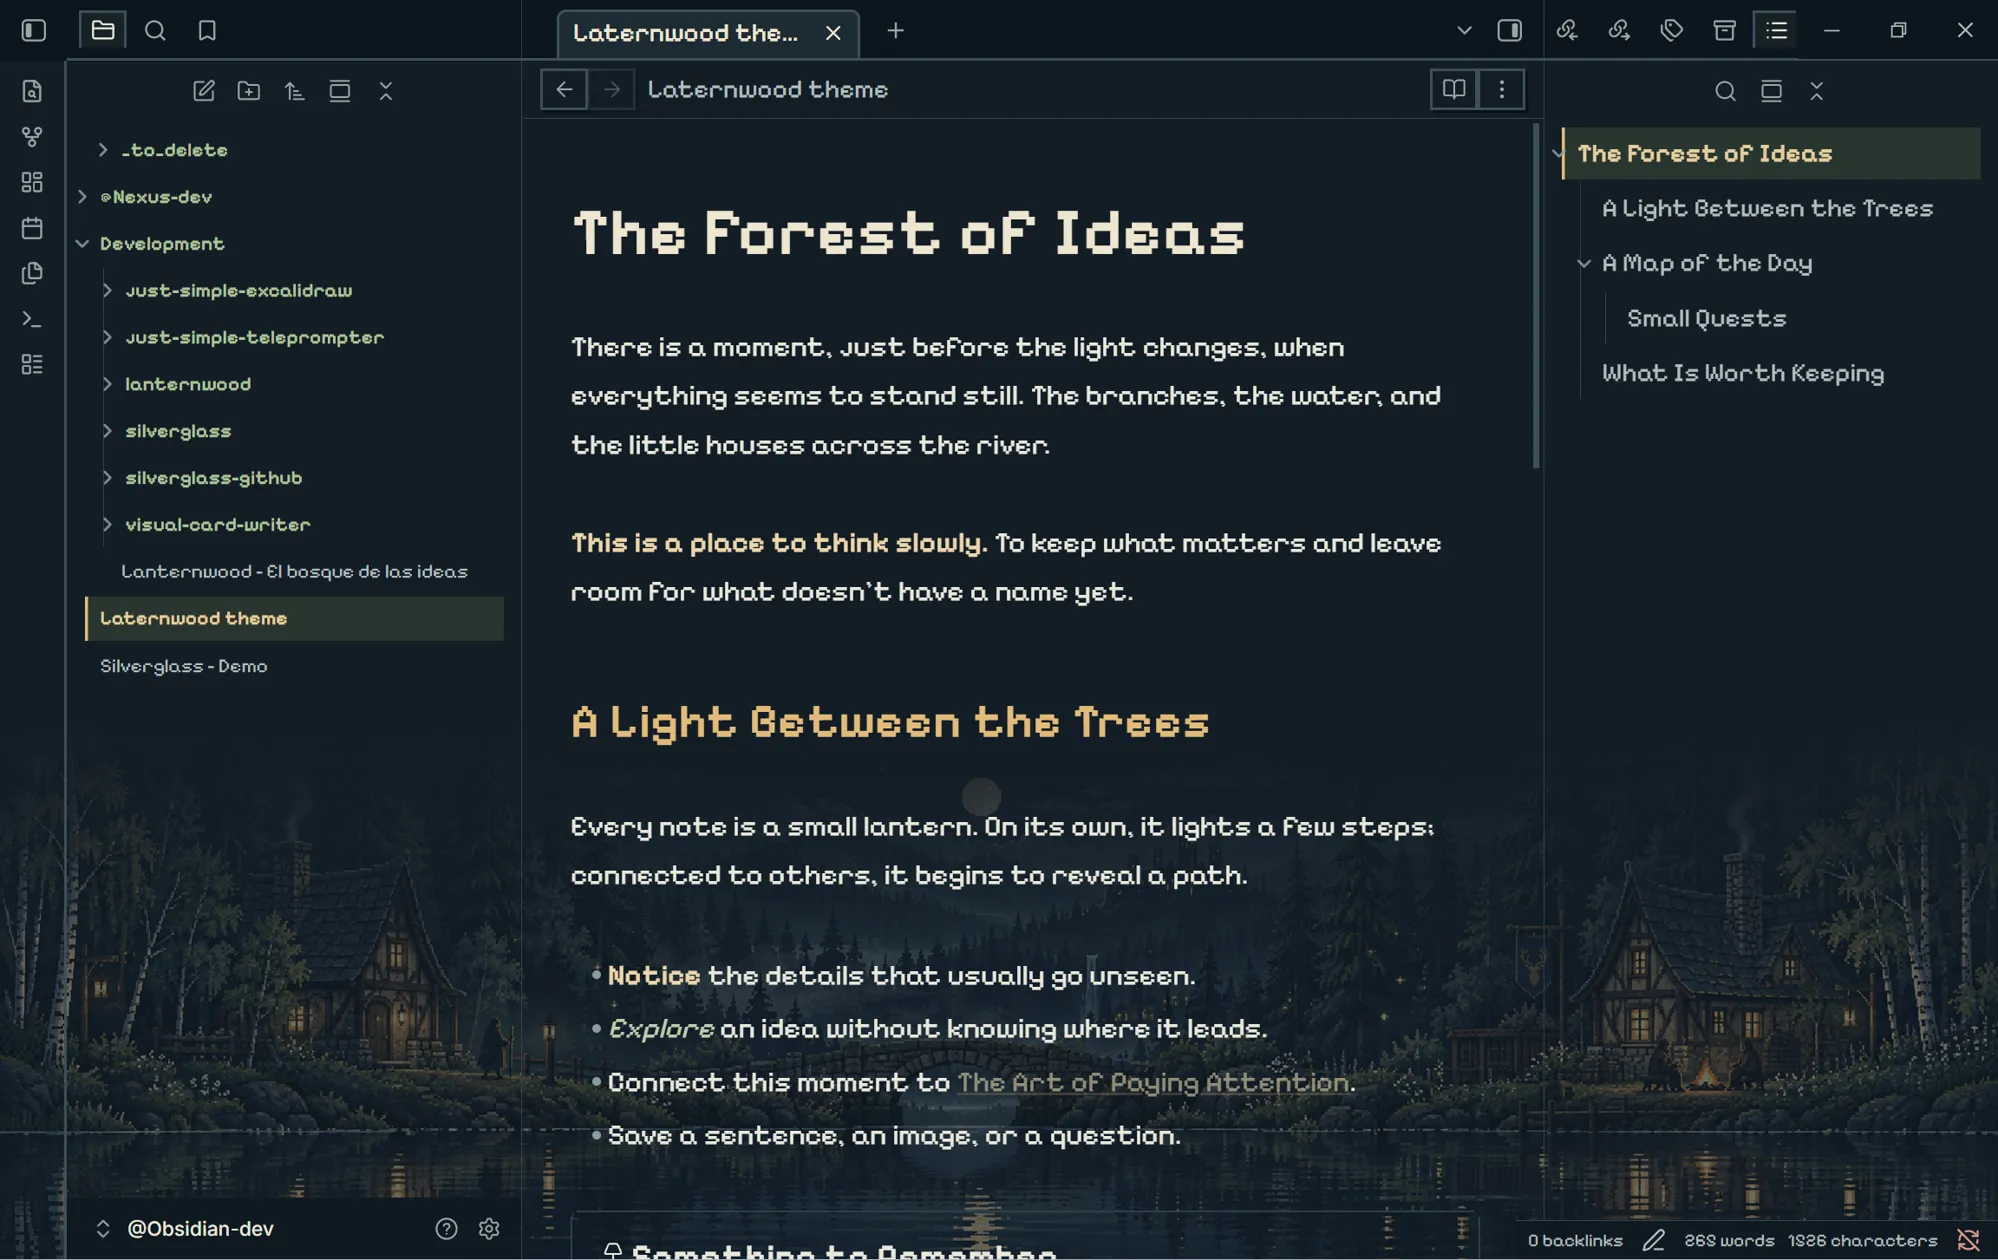1998x1260 pixels.
Task: Expand the Nexus-dev folder
Action: pyautogui.click(x=82, y=197)
